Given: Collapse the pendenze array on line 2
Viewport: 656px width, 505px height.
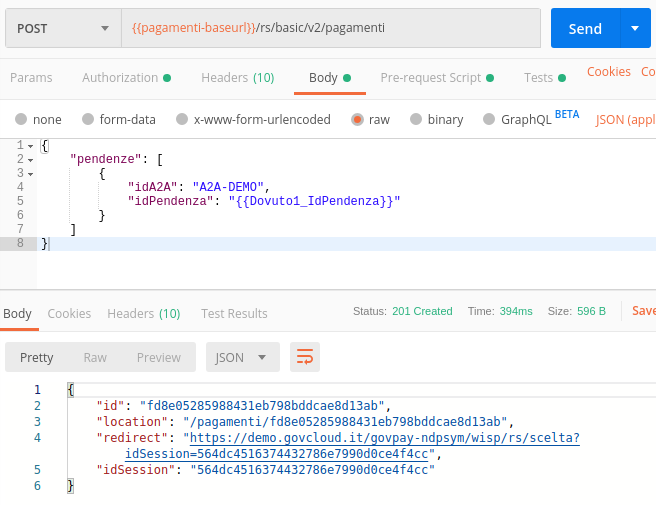Looking at the screenshot, I should tap(31, 160).
